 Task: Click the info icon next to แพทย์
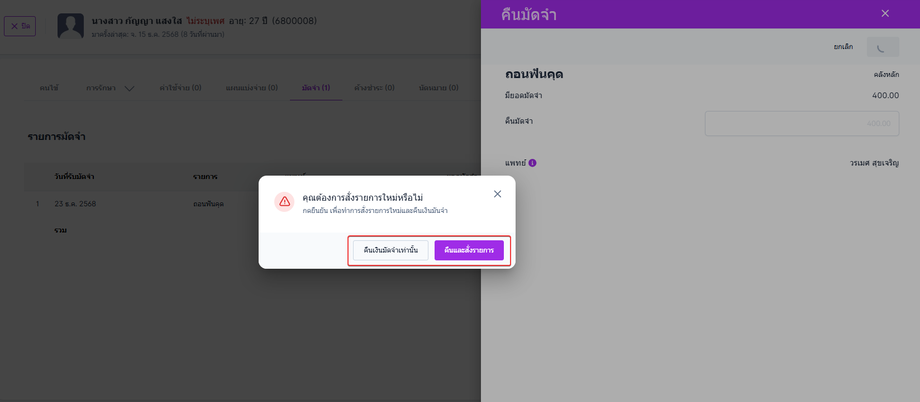532,163
